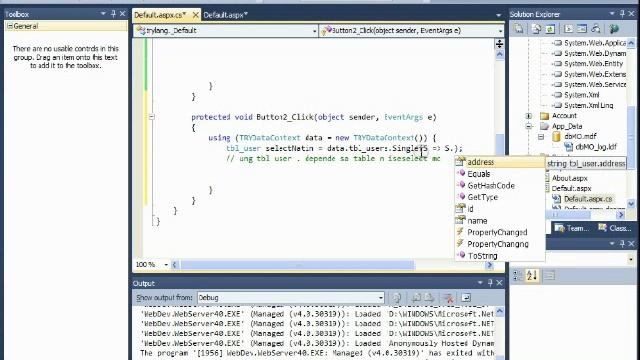
Task: Close the Toolbox panel
Action: [122, 14]
